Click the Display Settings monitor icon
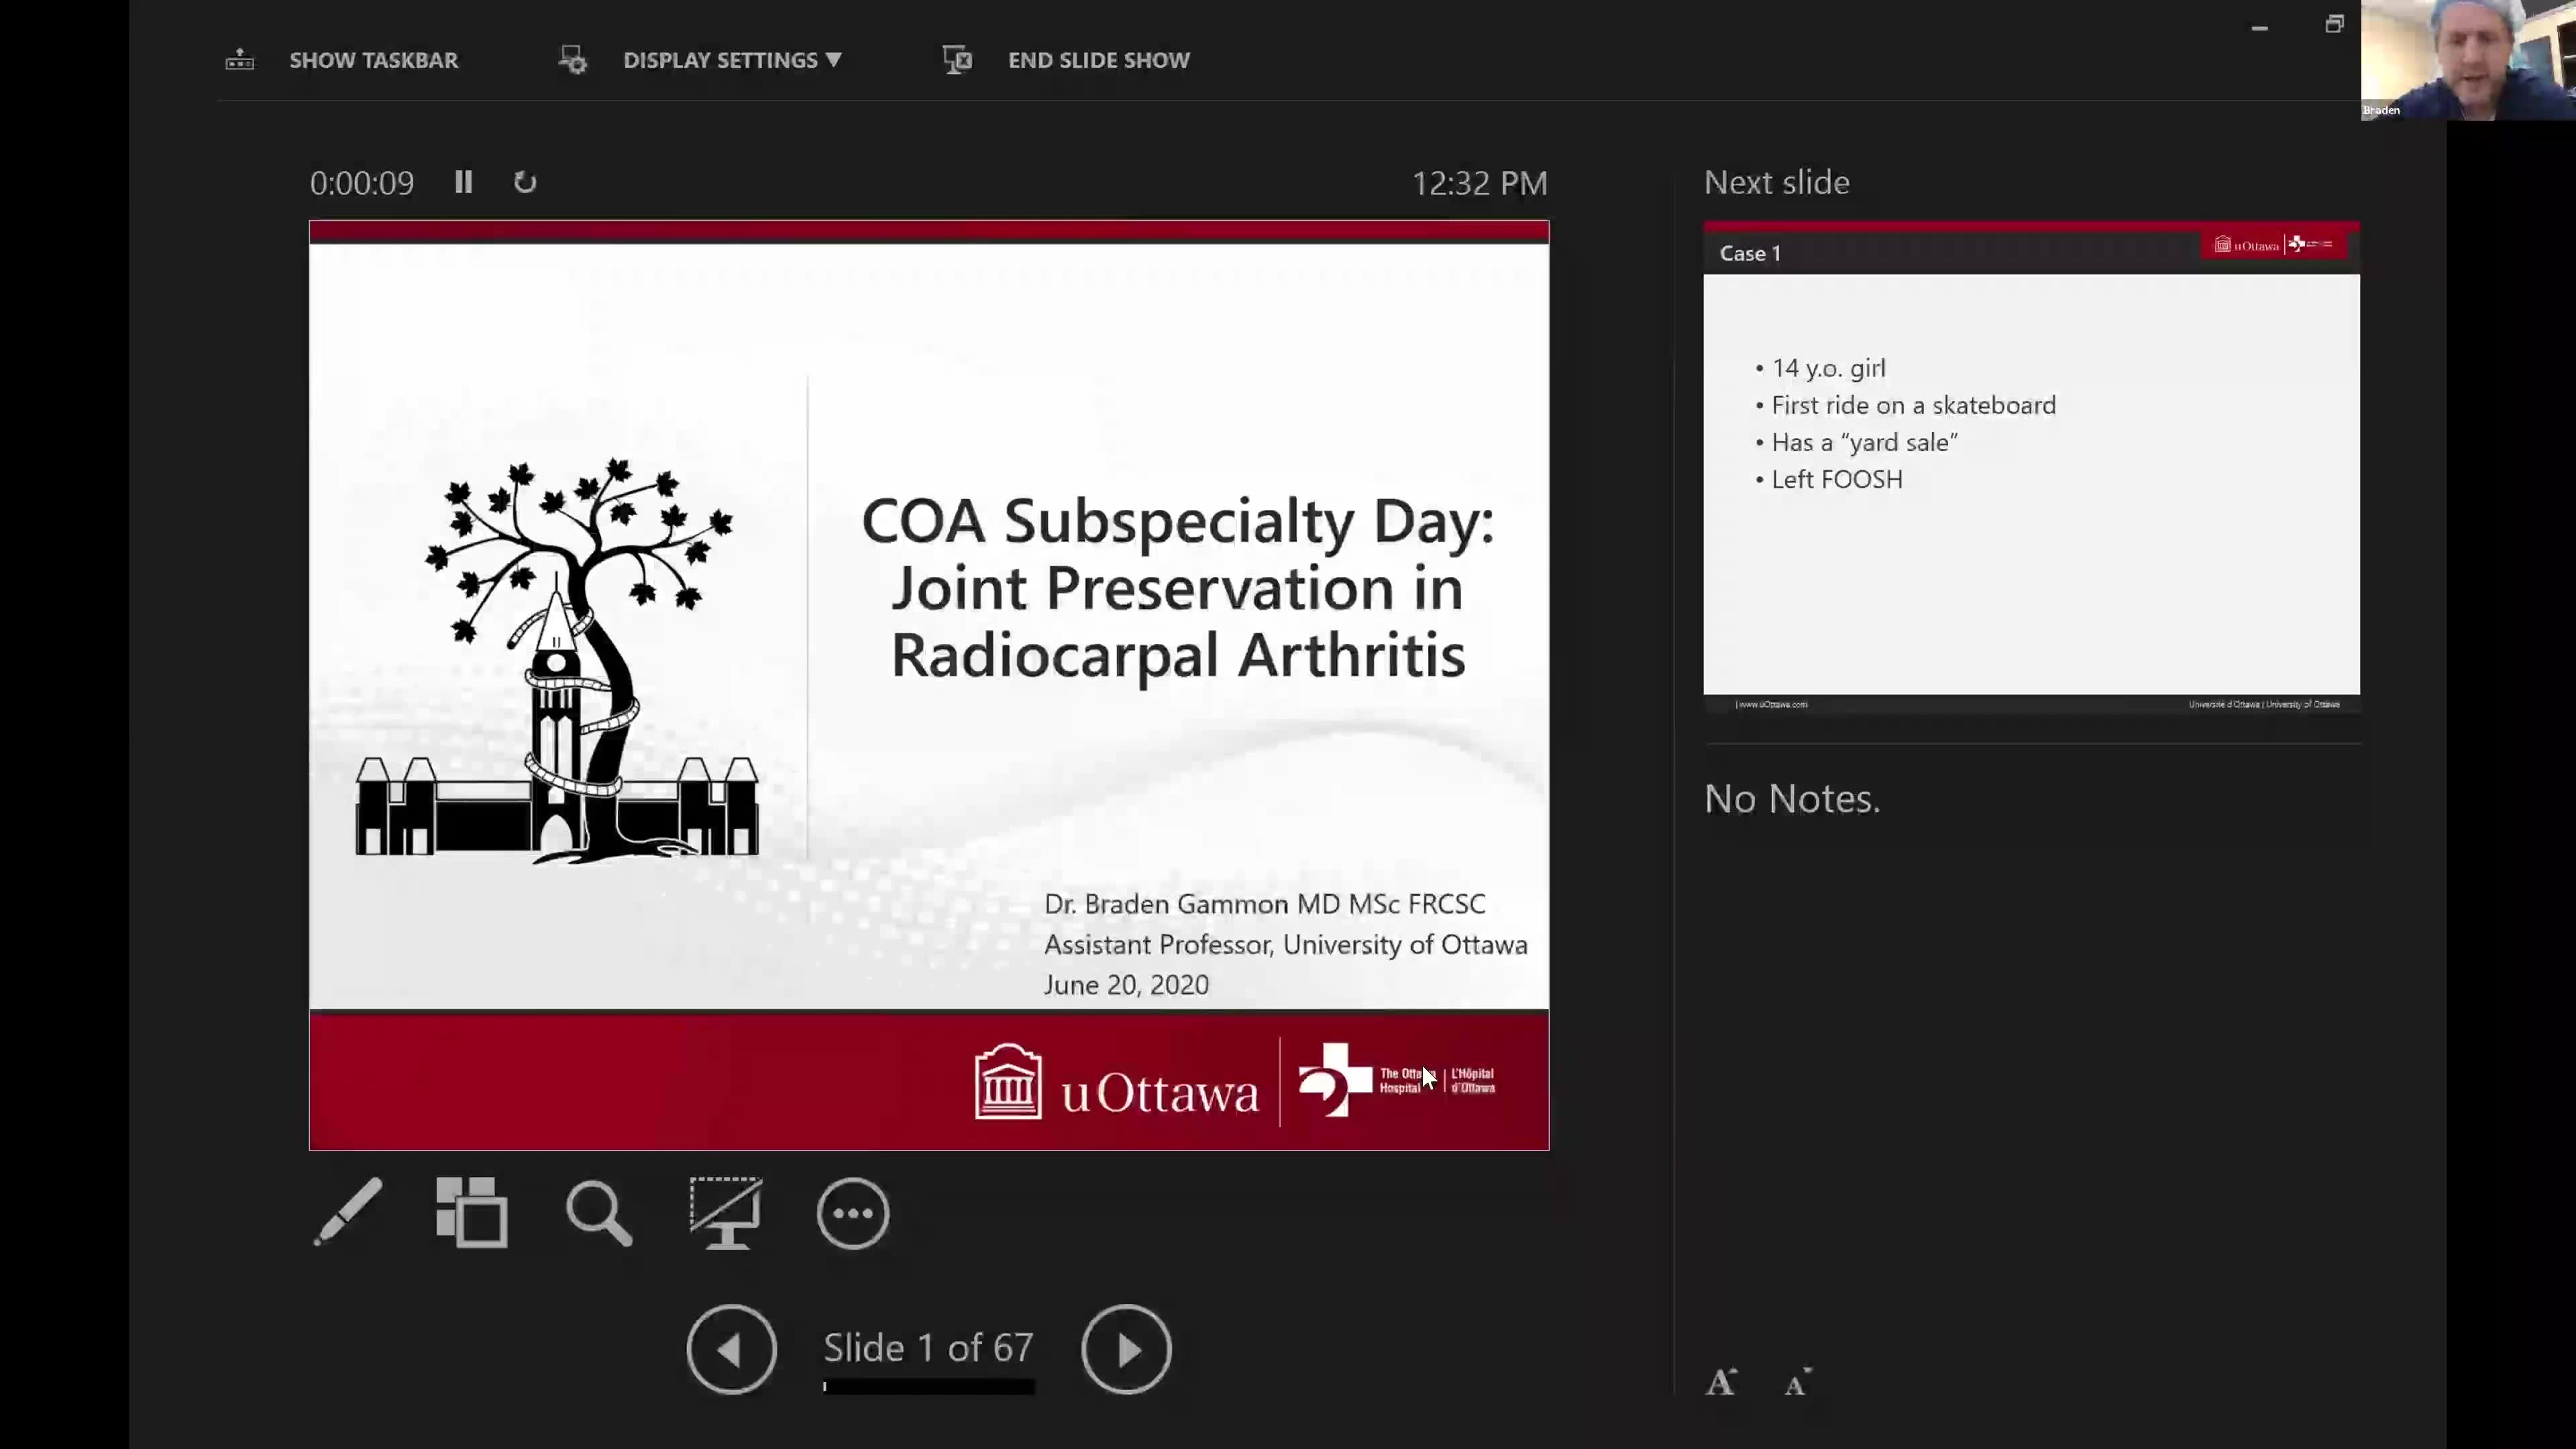 pyautogui.click(x=573, y=60)
